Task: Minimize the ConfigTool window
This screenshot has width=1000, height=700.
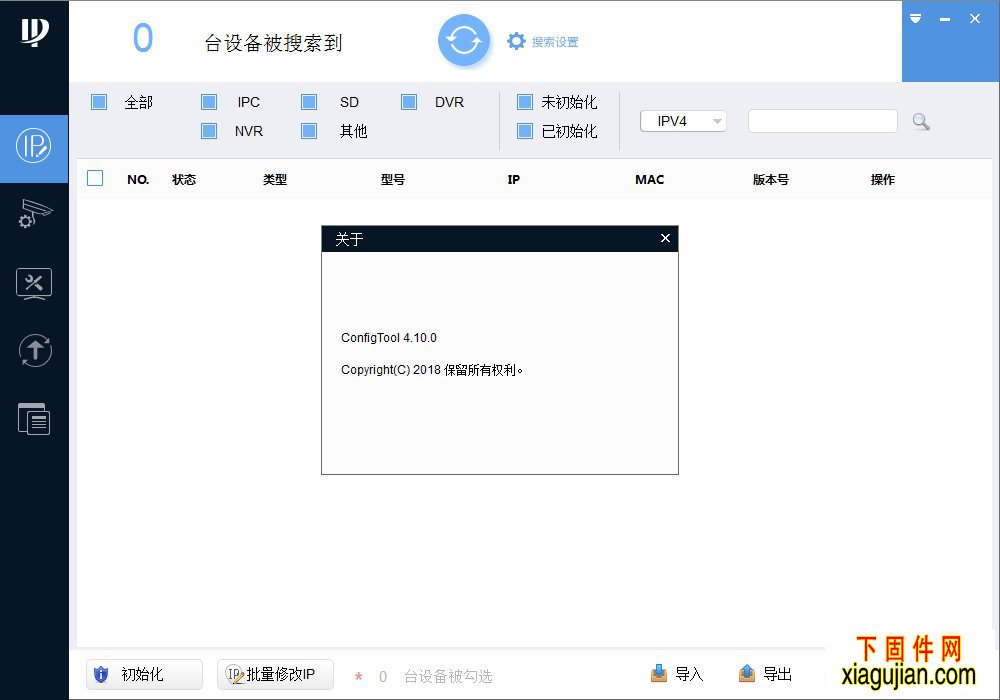Action: point(945,19)
